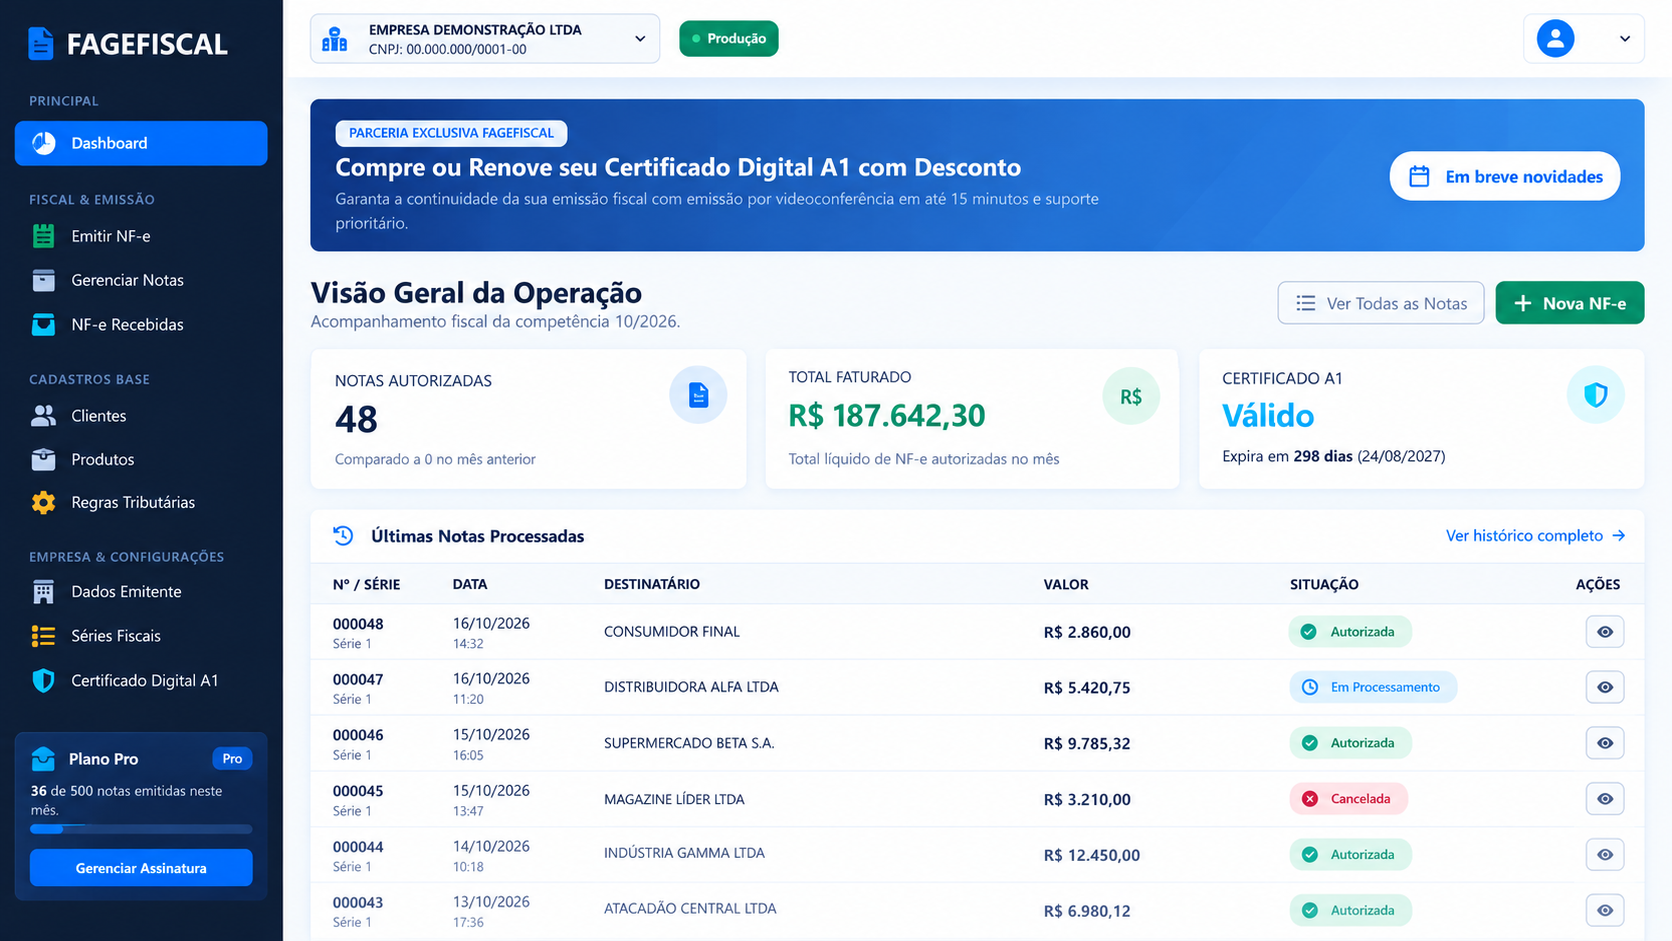Click the Plano Pro box icon
This screenshot has height=941, width=1672.
coord(43,758)
